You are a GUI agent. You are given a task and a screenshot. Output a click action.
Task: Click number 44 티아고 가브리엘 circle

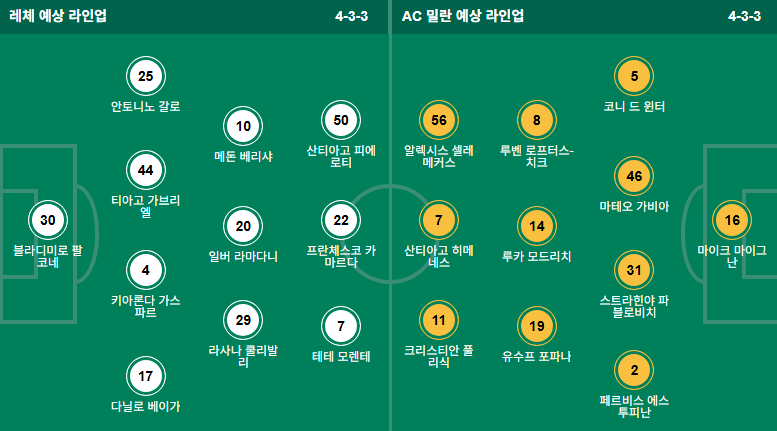click(146, 170)
